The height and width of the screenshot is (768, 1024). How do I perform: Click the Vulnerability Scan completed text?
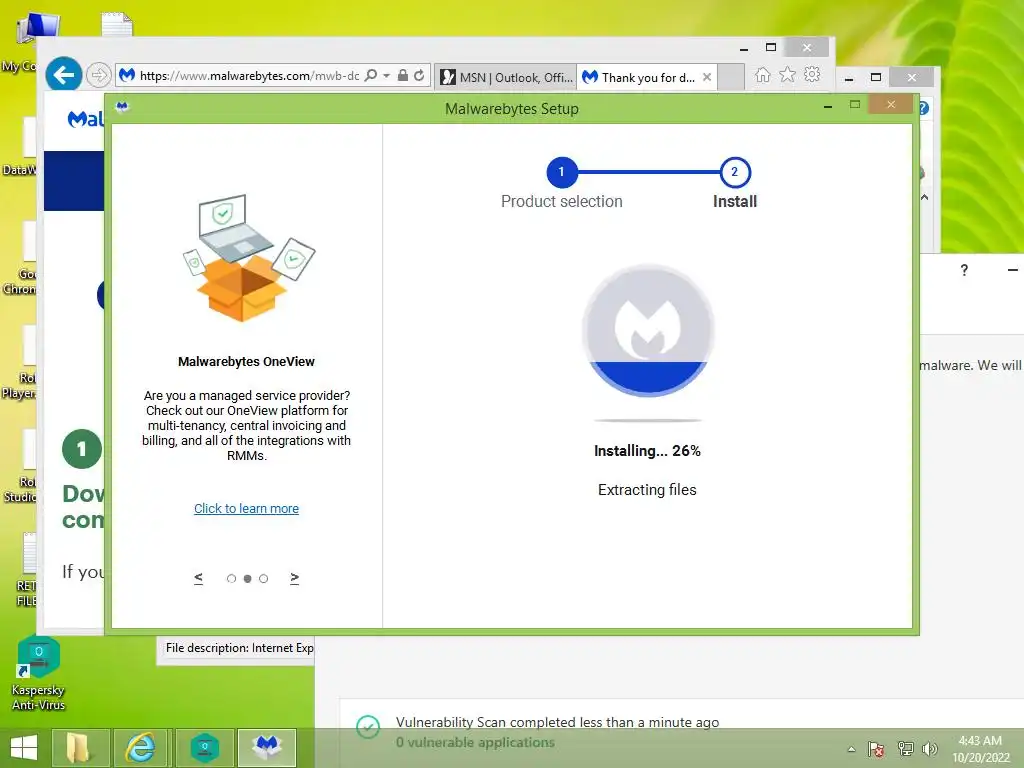pyautogui.click(x=557, y=722)
